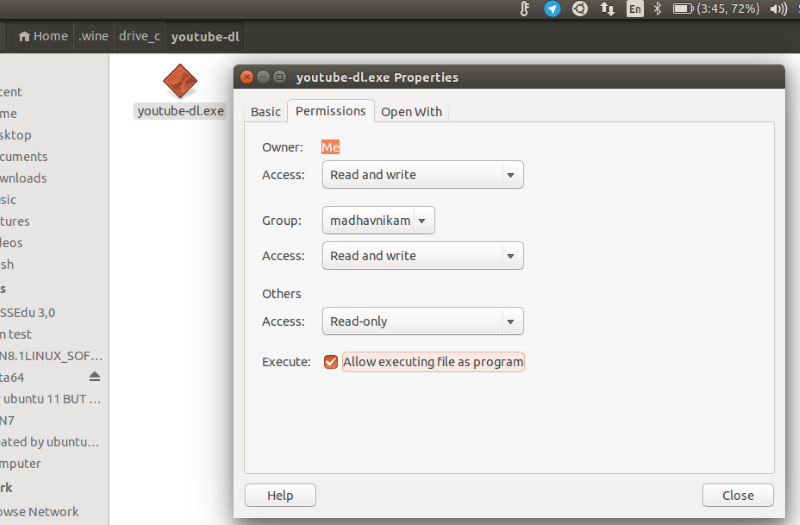
Task: Maximize the Properties dialog window
Action: click(280, 77)
